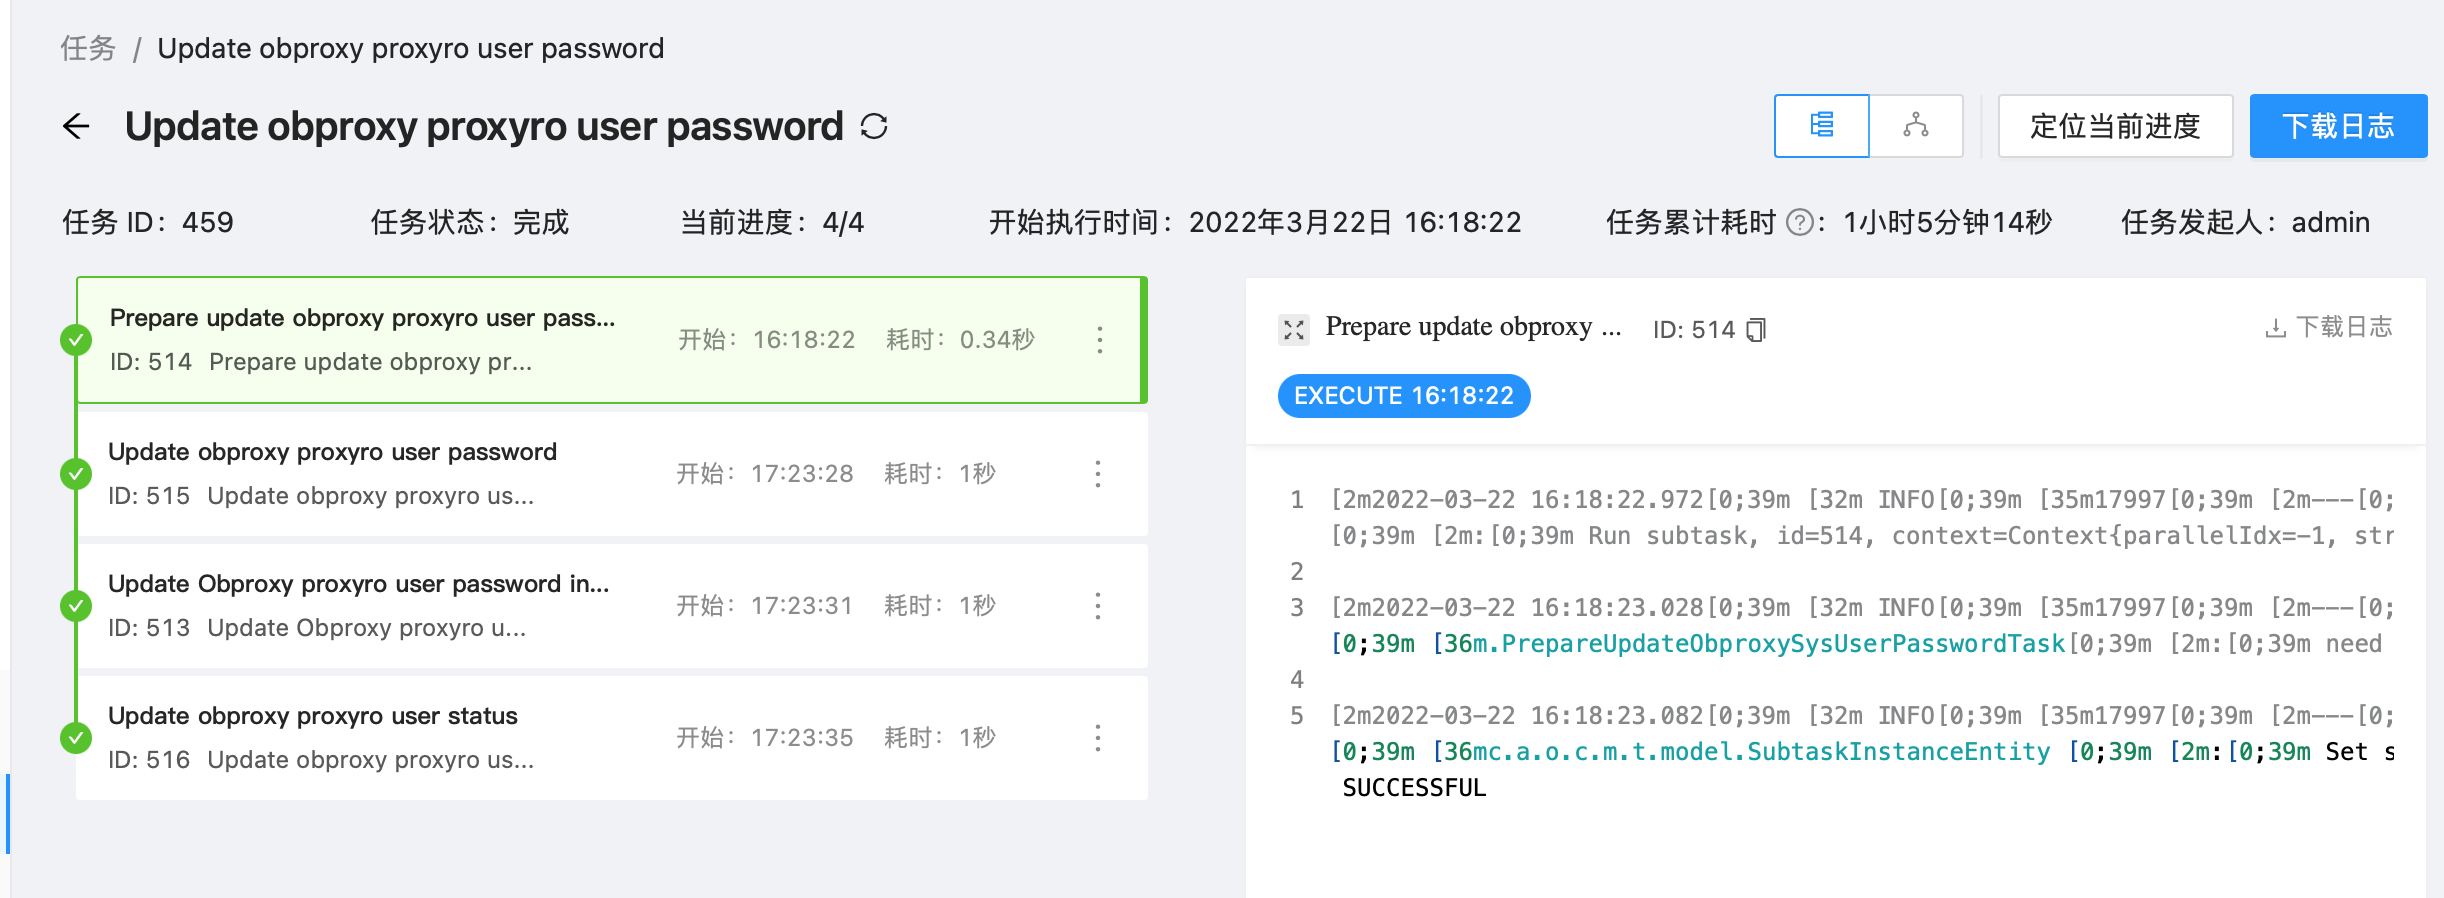Copy subtask ID 514 with copy icon

point(1756,329)
